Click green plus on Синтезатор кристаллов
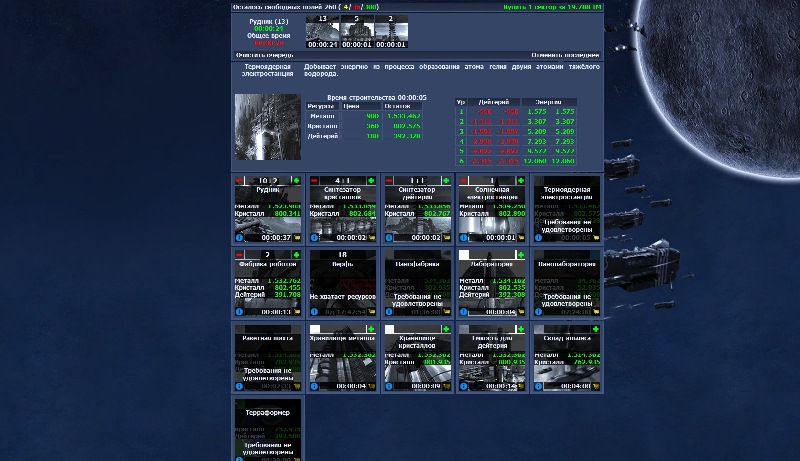The height and width of the screenshot is (461, 800). coord(372,180)
